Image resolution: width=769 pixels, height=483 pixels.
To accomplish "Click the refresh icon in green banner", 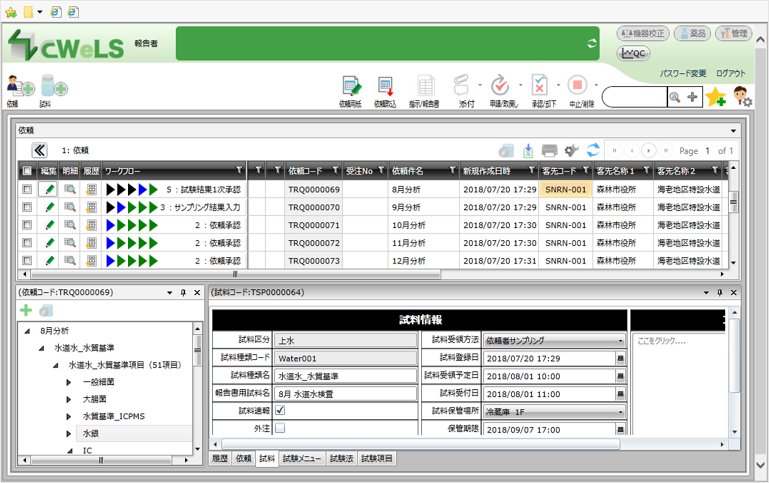I will (592, 43).
